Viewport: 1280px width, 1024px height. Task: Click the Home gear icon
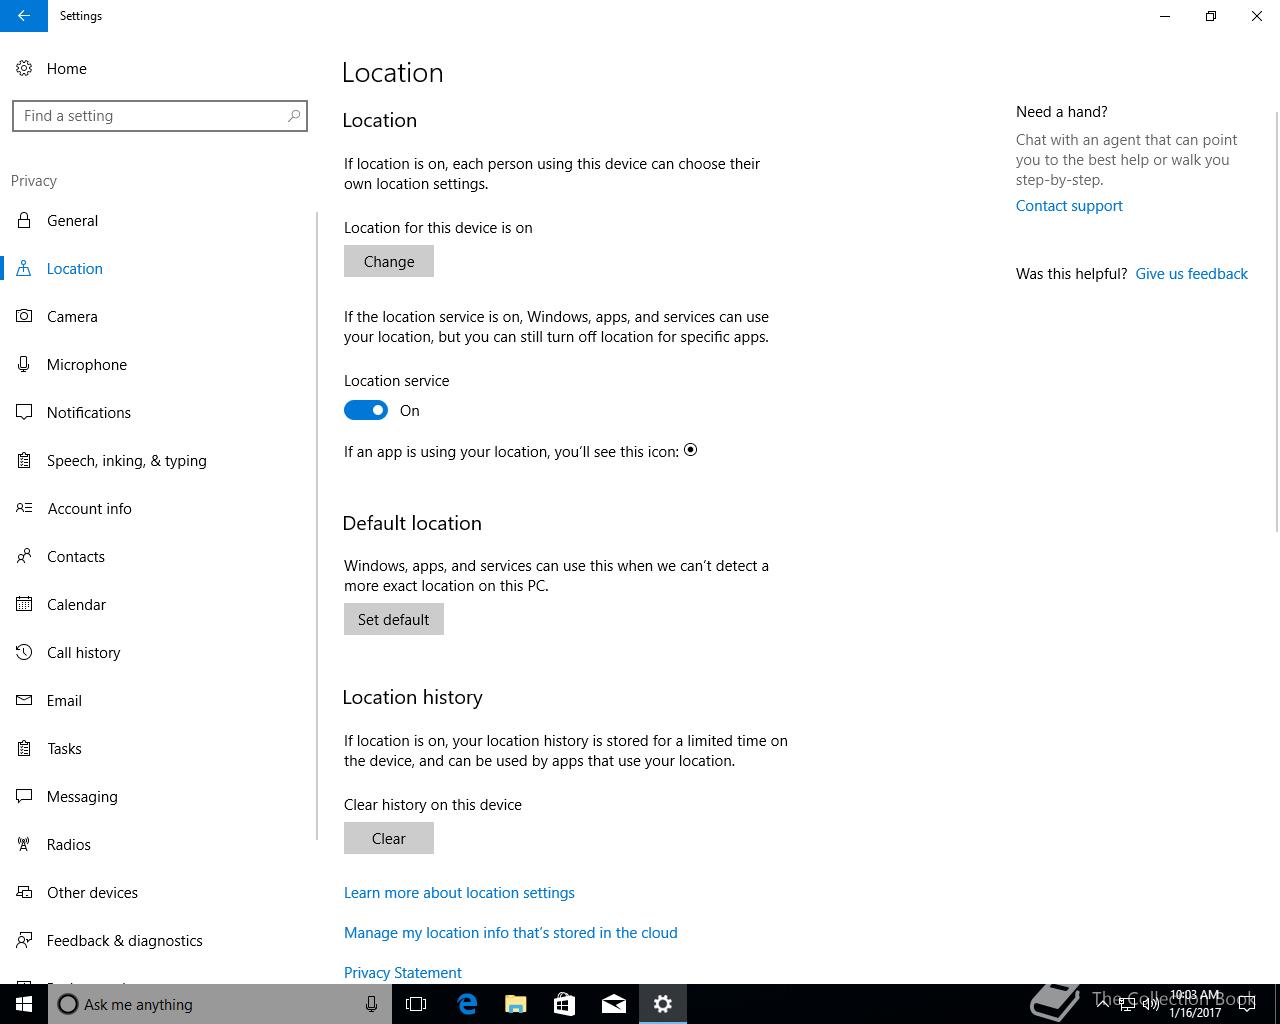click(x=24, y=69)
